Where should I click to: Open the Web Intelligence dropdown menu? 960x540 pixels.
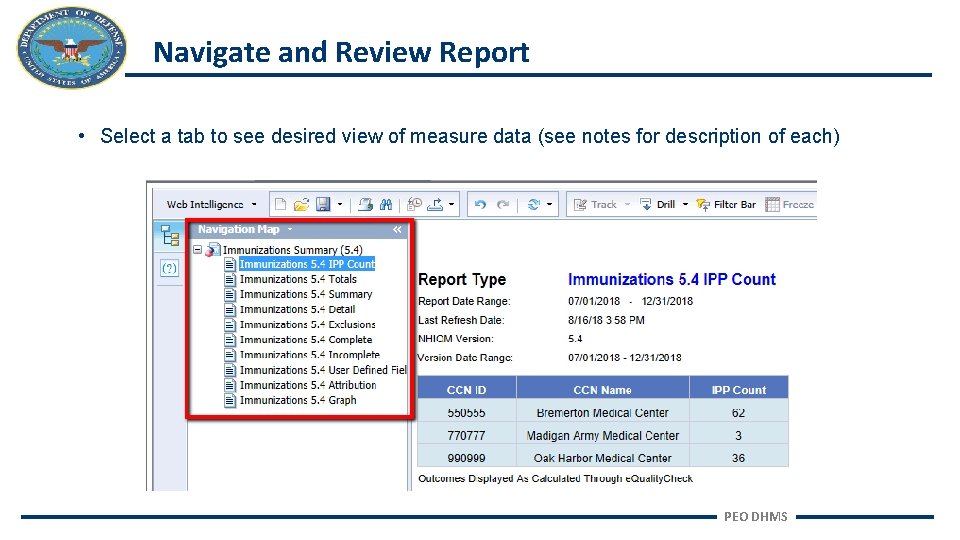(211, 204)
